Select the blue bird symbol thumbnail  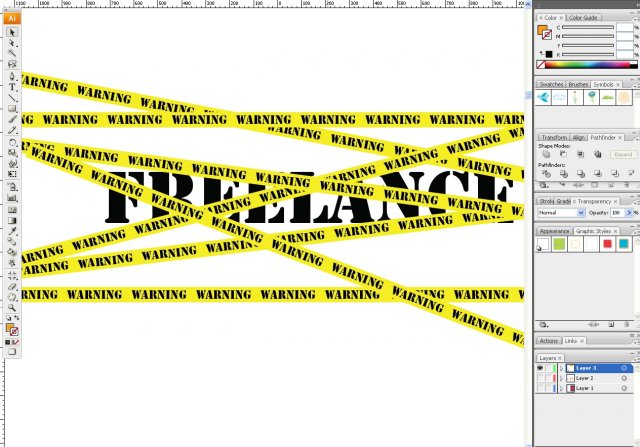(x=543, y=98)
